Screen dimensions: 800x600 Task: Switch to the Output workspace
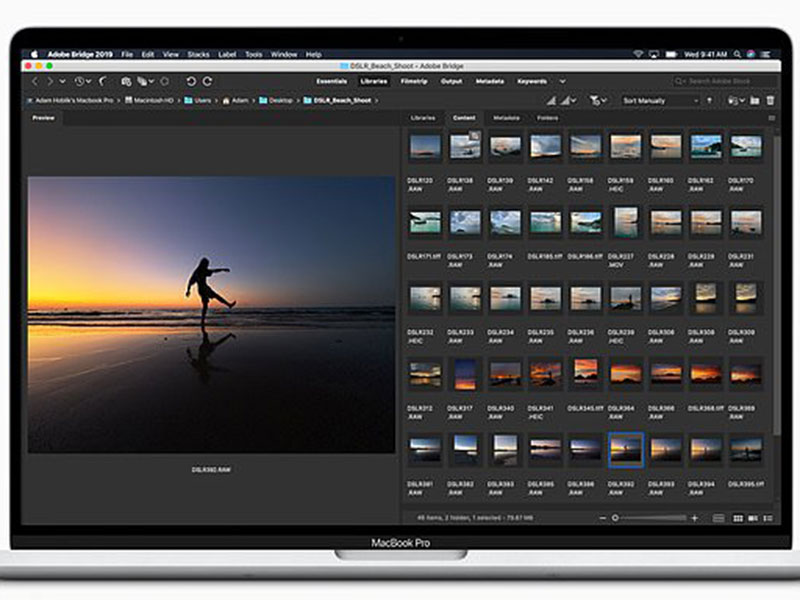[452, 82]
